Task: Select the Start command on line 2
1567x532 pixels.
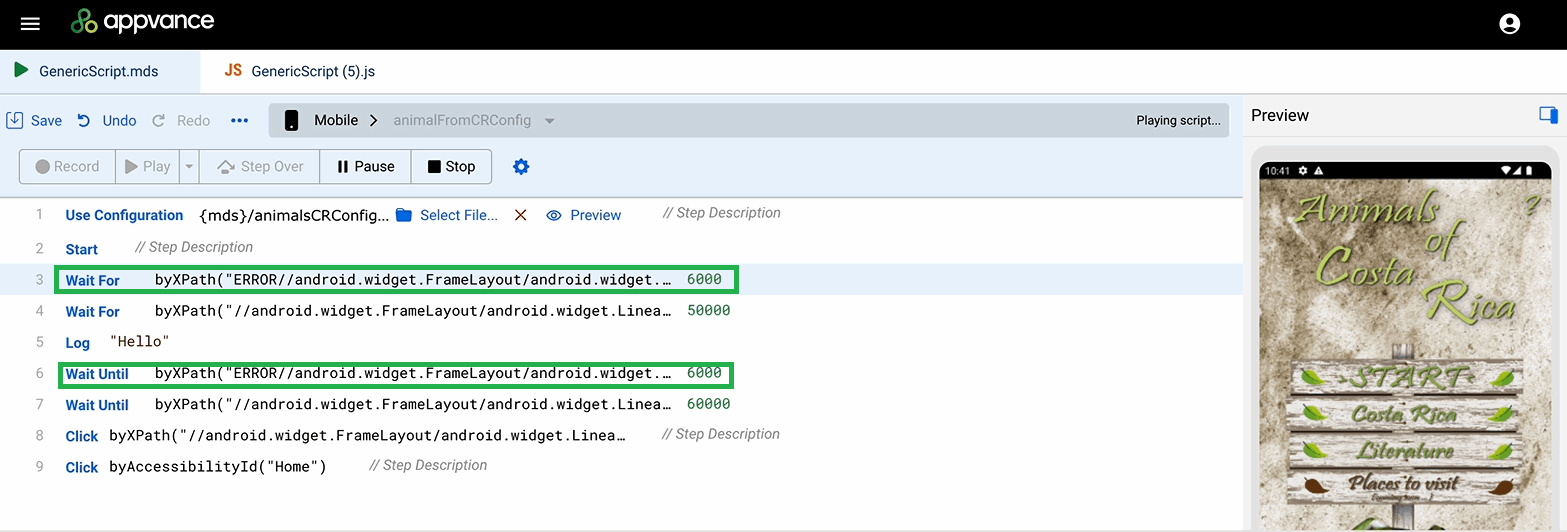Action: pos(81,249)
